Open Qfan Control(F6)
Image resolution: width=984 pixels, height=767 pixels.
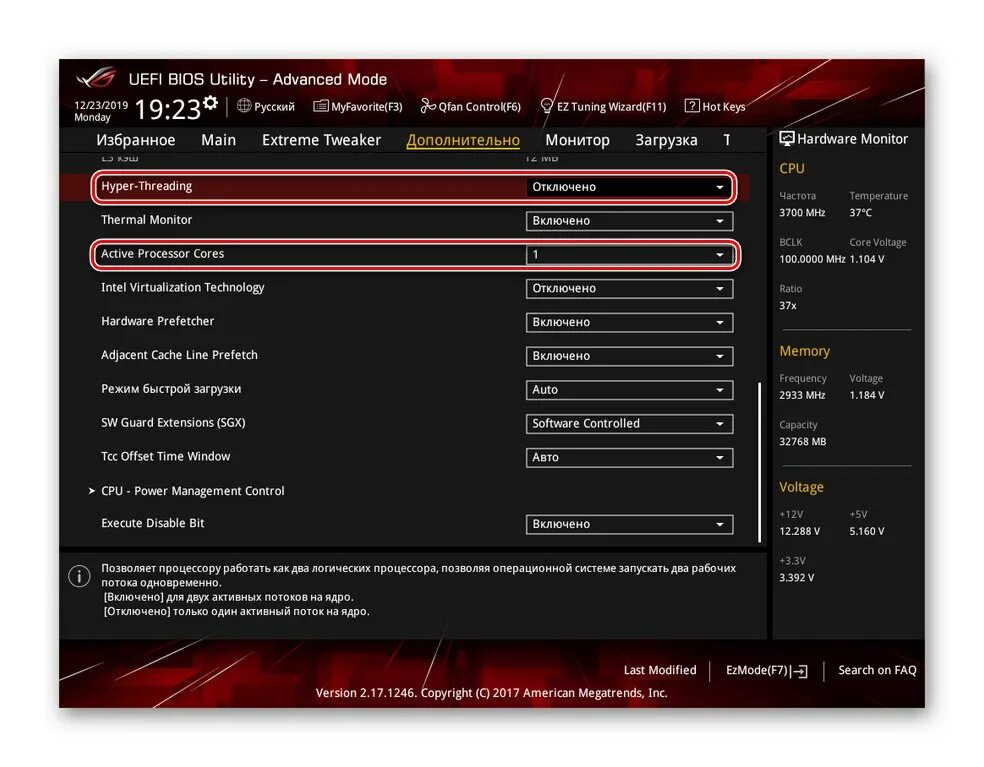(471, 106)
